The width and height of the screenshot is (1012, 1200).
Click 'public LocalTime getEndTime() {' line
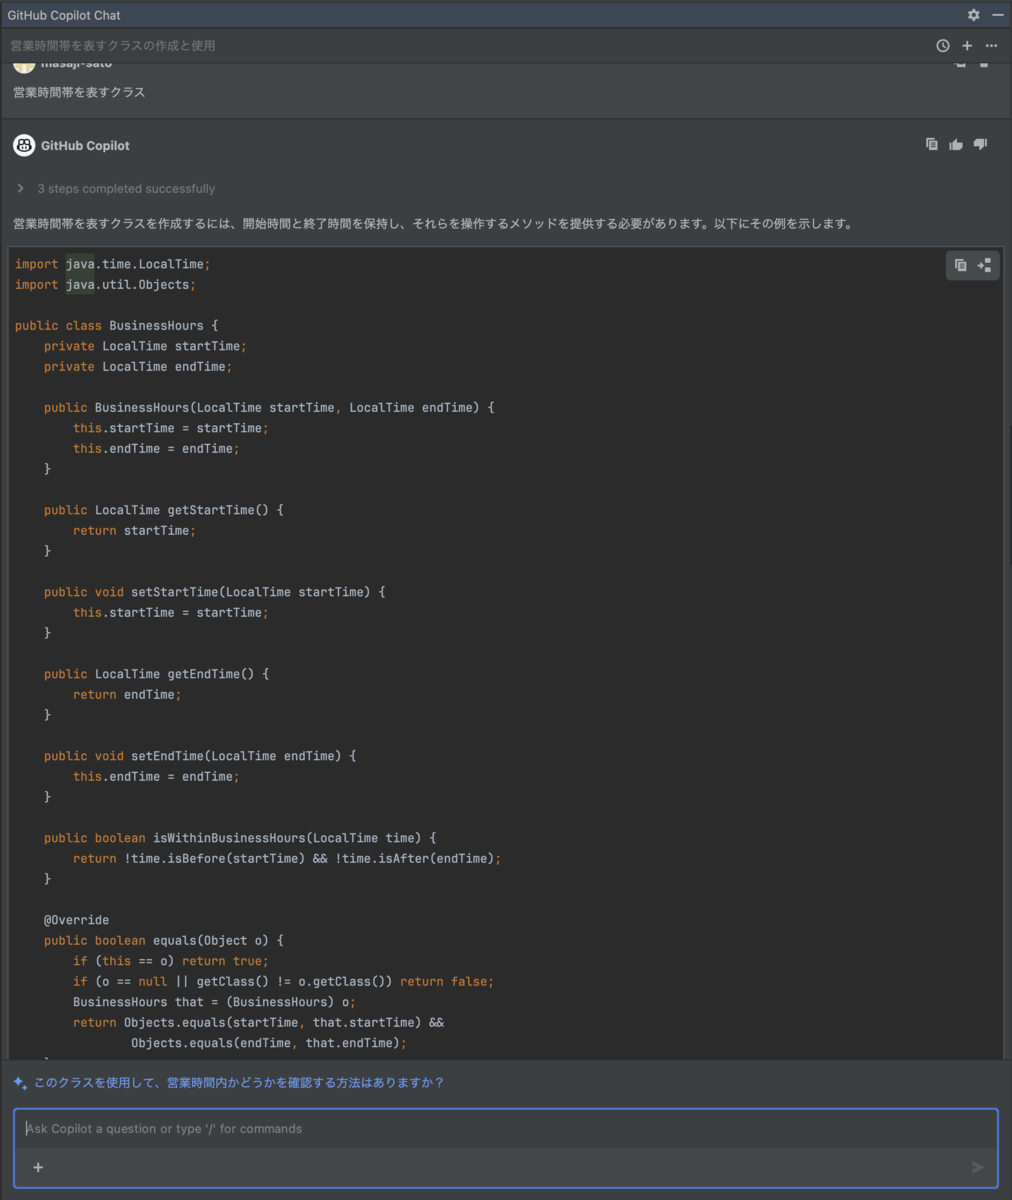[156, 674]
